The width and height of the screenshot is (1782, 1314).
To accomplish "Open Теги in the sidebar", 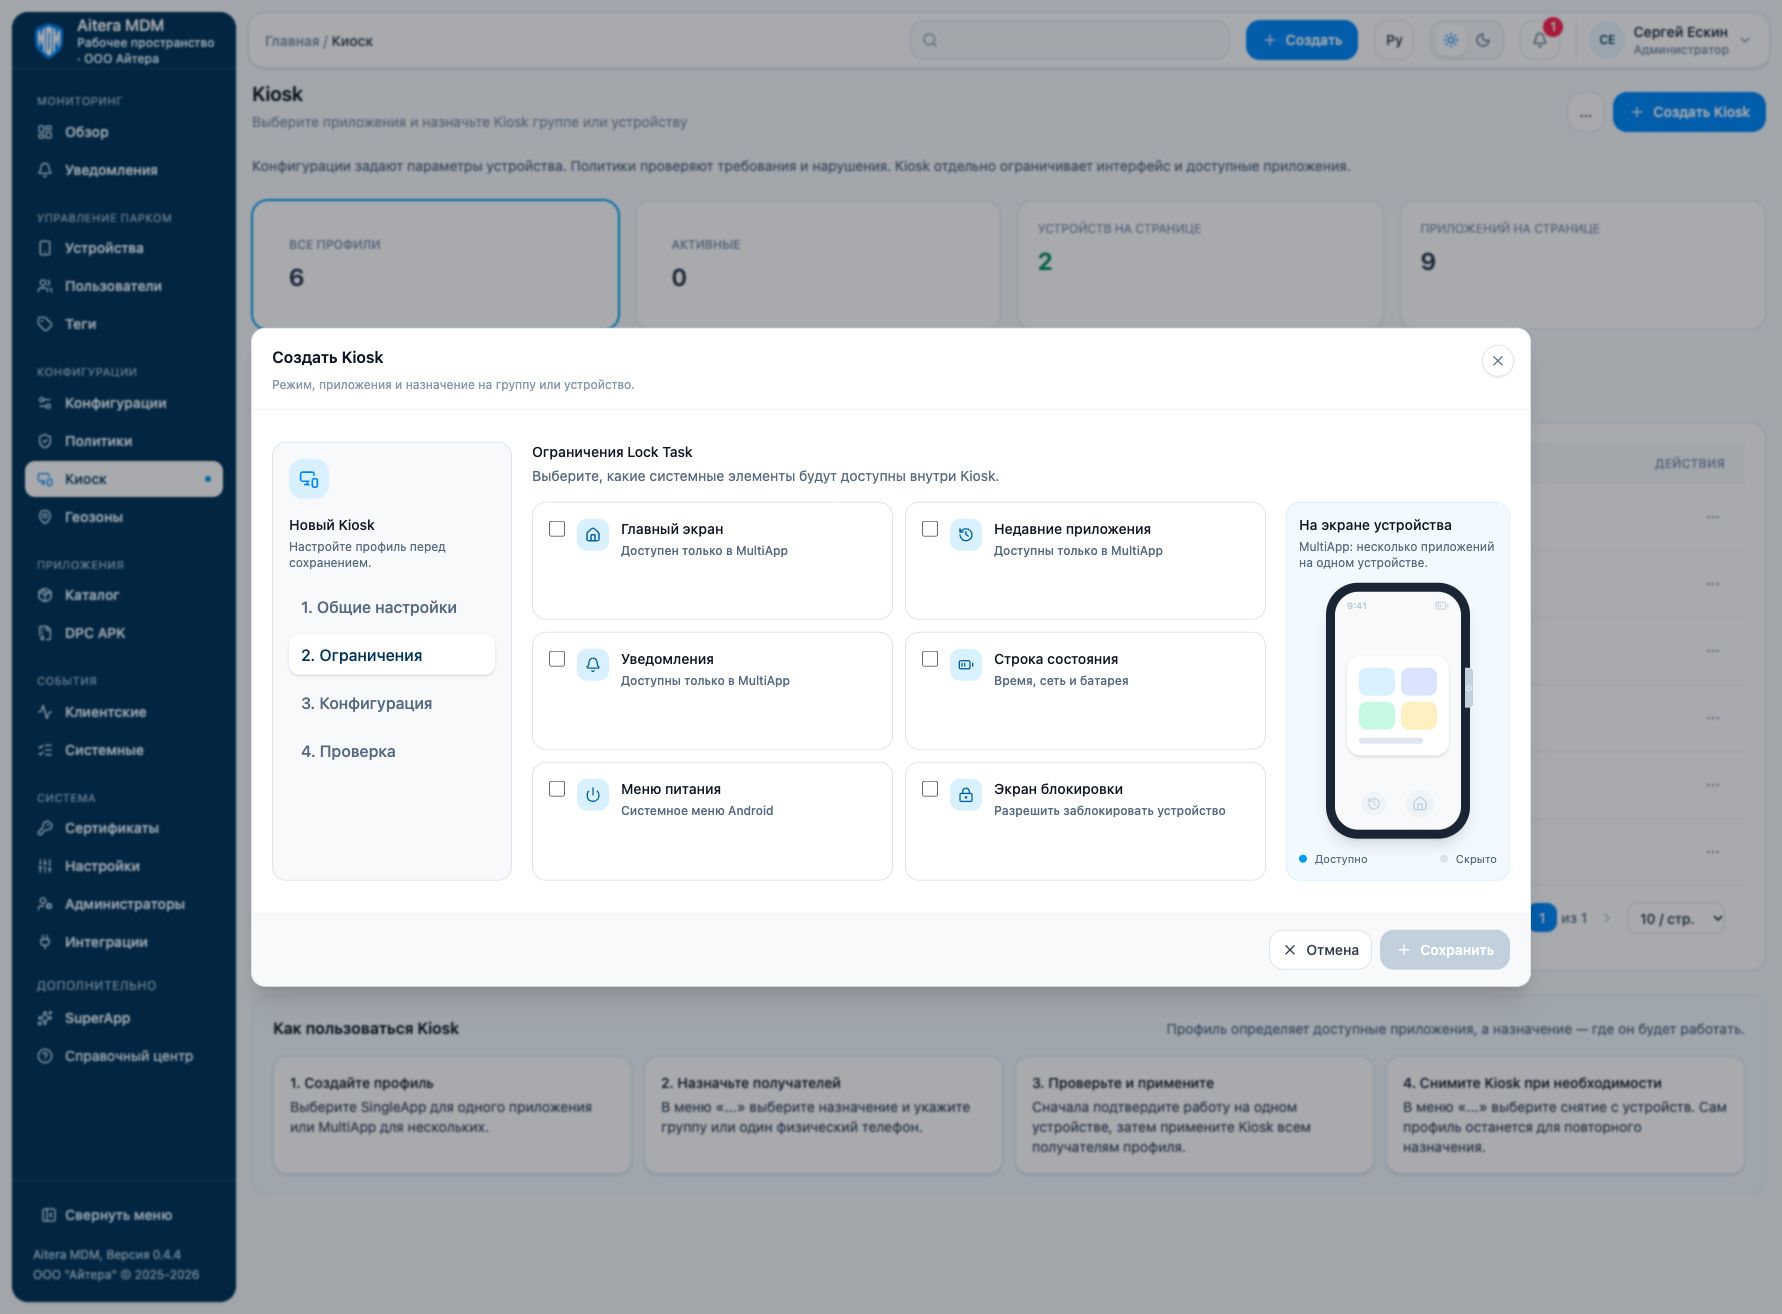I will 124,324.
